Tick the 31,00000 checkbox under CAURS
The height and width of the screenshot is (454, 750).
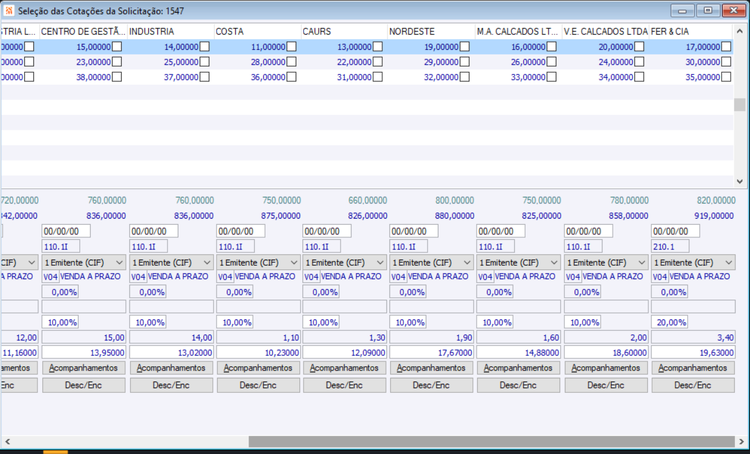point(378,77)
